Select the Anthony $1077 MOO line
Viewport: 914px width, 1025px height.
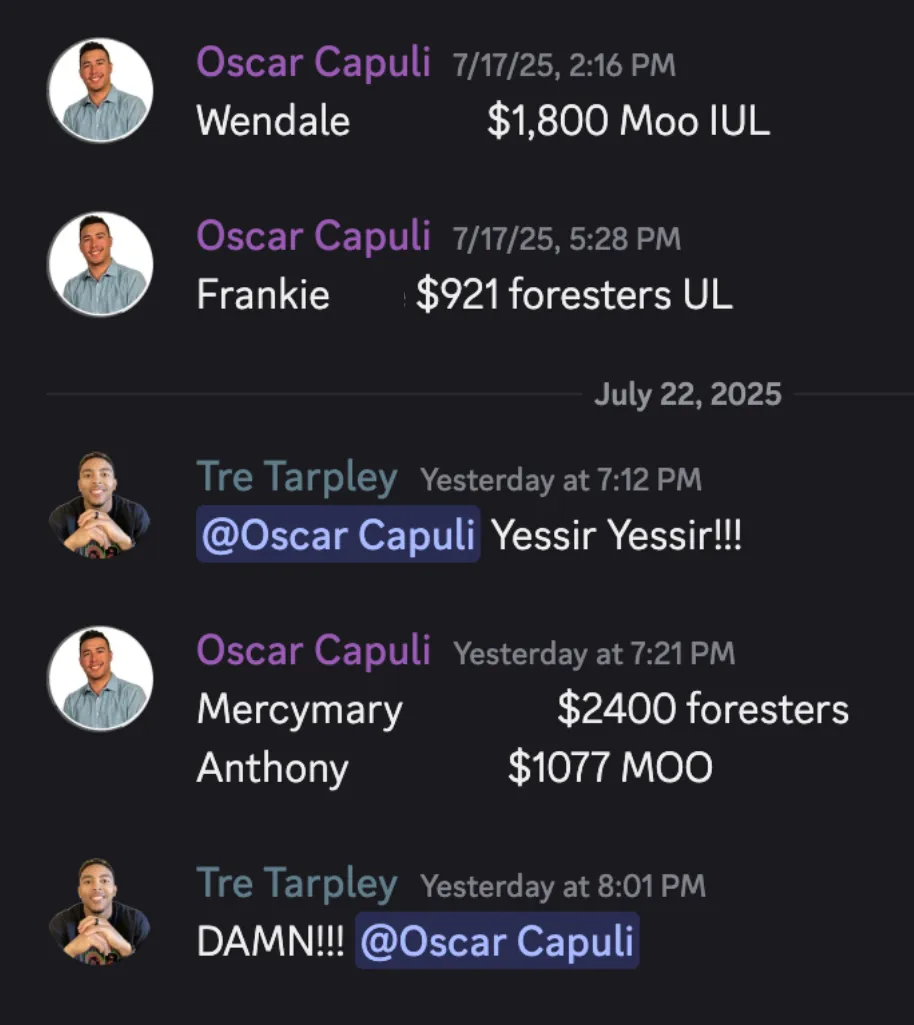click(454, 767)
